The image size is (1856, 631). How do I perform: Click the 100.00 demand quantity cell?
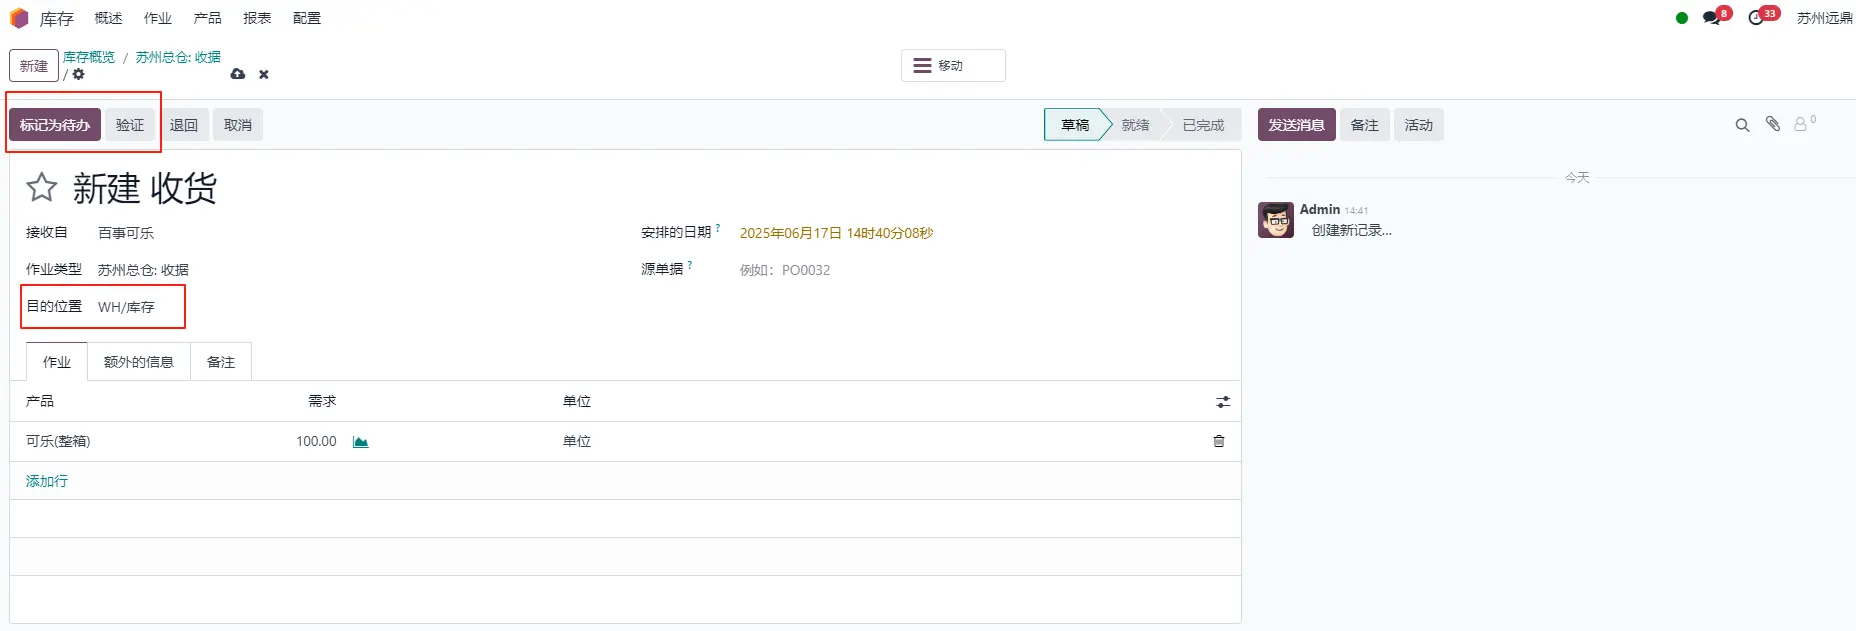316,441
